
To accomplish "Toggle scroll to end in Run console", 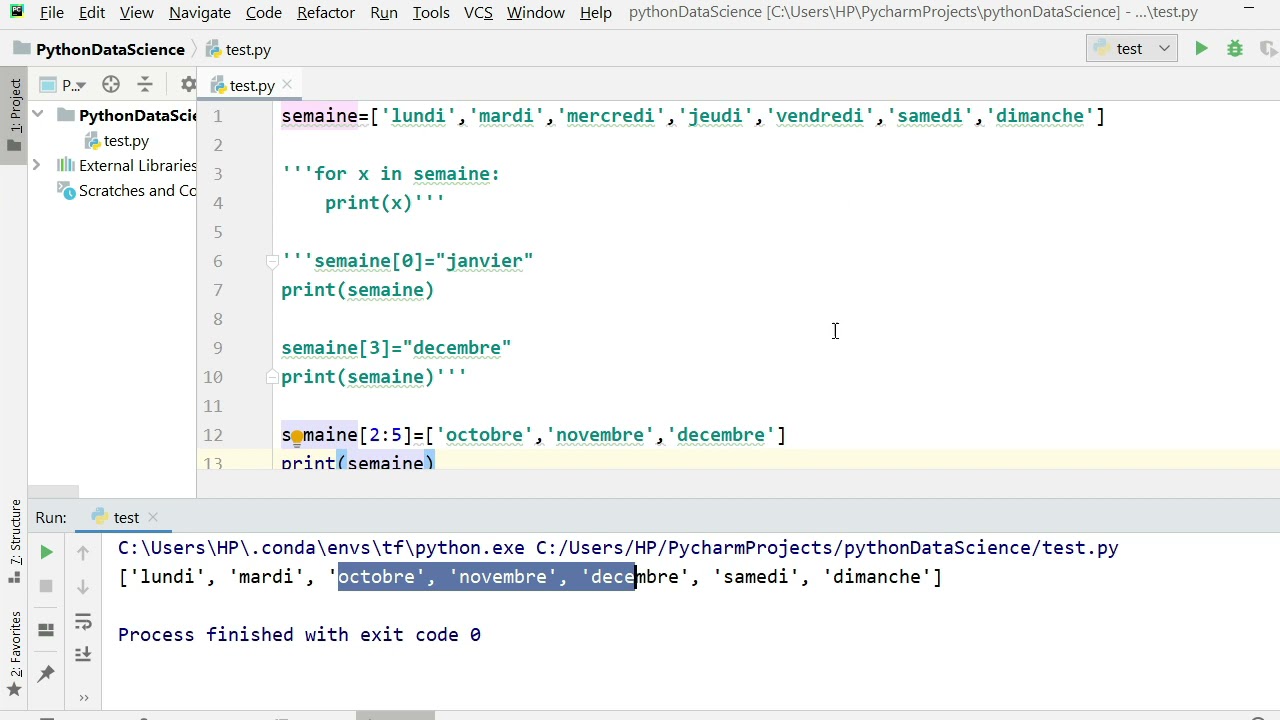I will [83, 654].
